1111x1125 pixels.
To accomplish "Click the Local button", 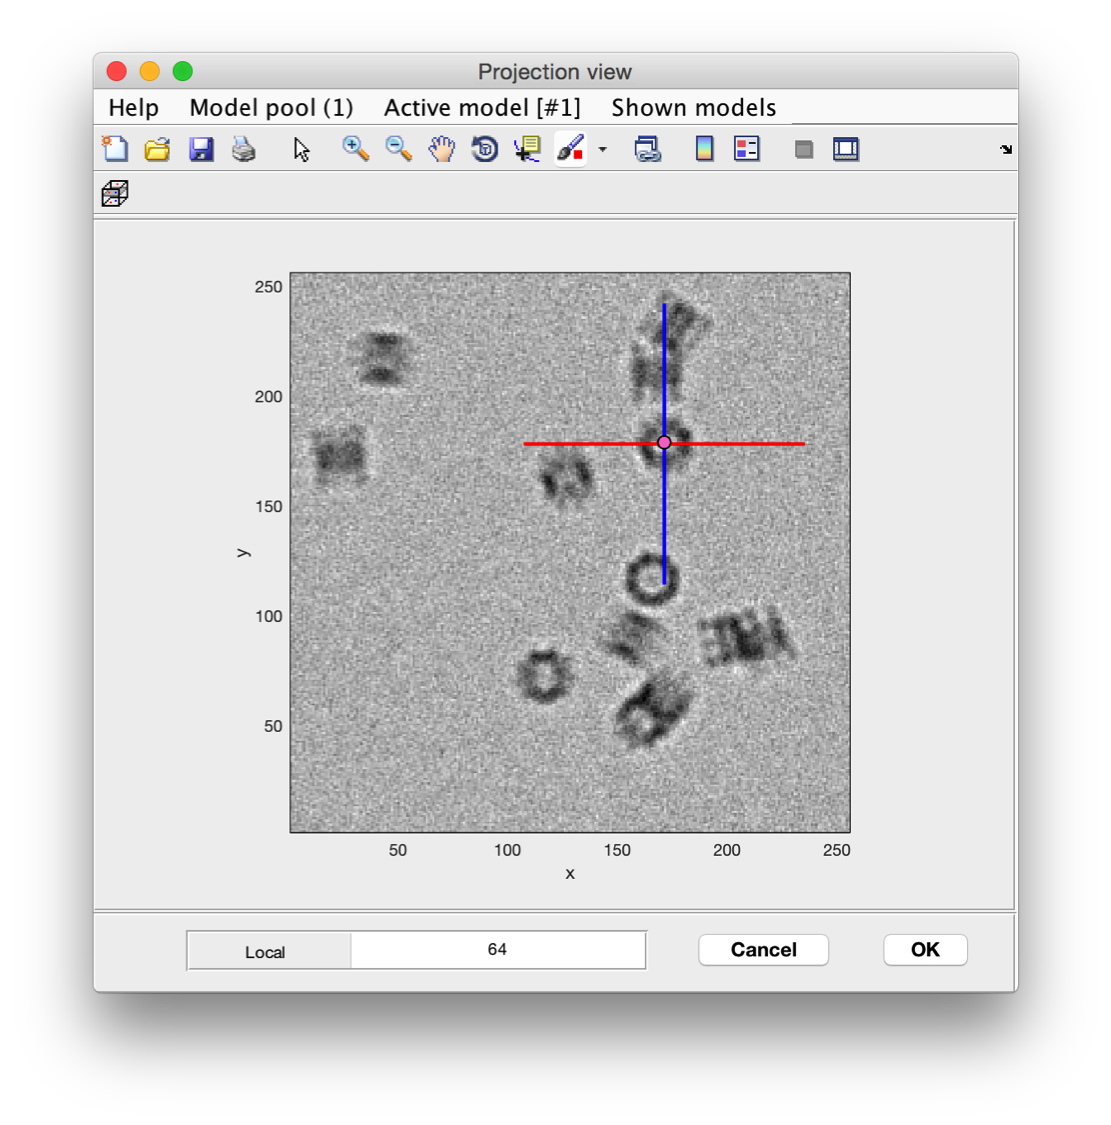I will [268, 951].
